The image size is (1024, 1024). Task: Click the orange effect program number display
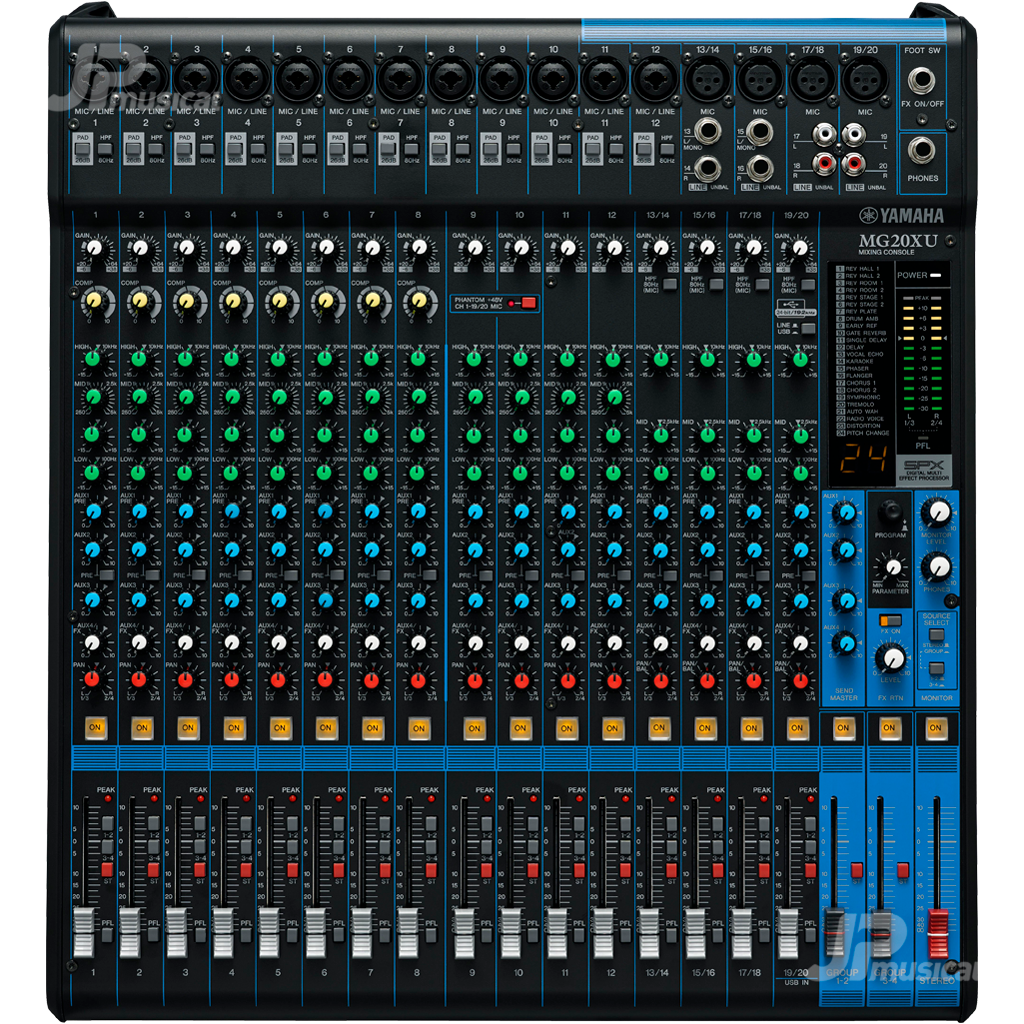coord(863,459)
